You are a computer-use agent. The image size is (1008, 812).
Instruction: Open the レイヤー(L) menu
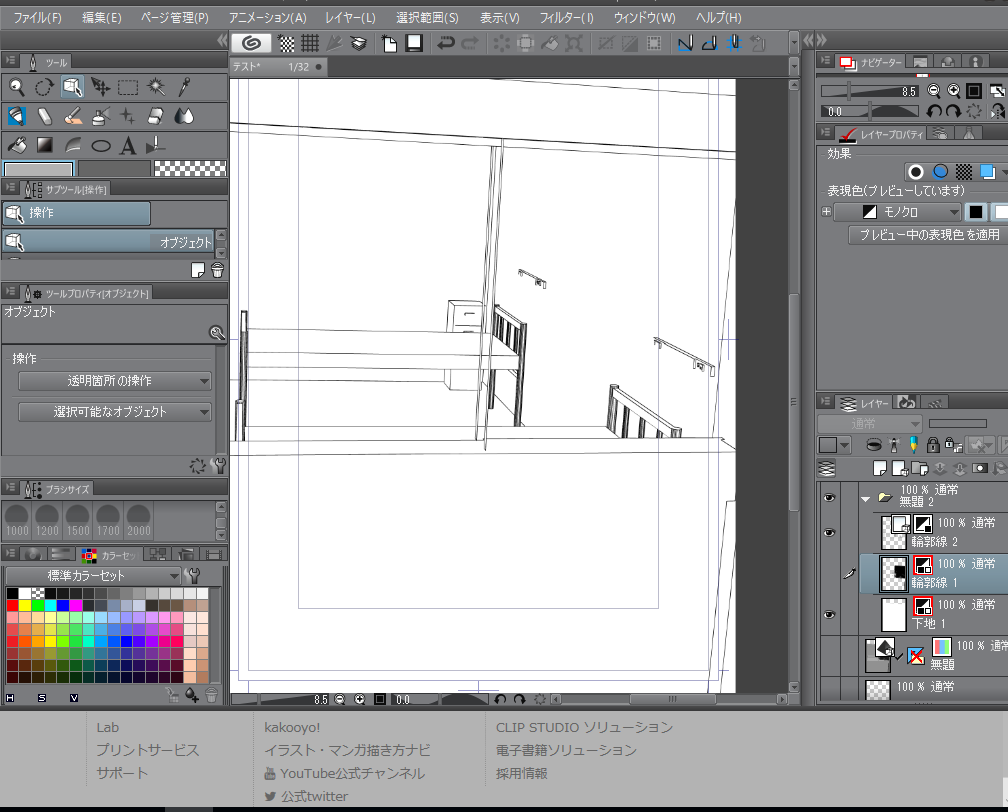click(x=350, y=18)
